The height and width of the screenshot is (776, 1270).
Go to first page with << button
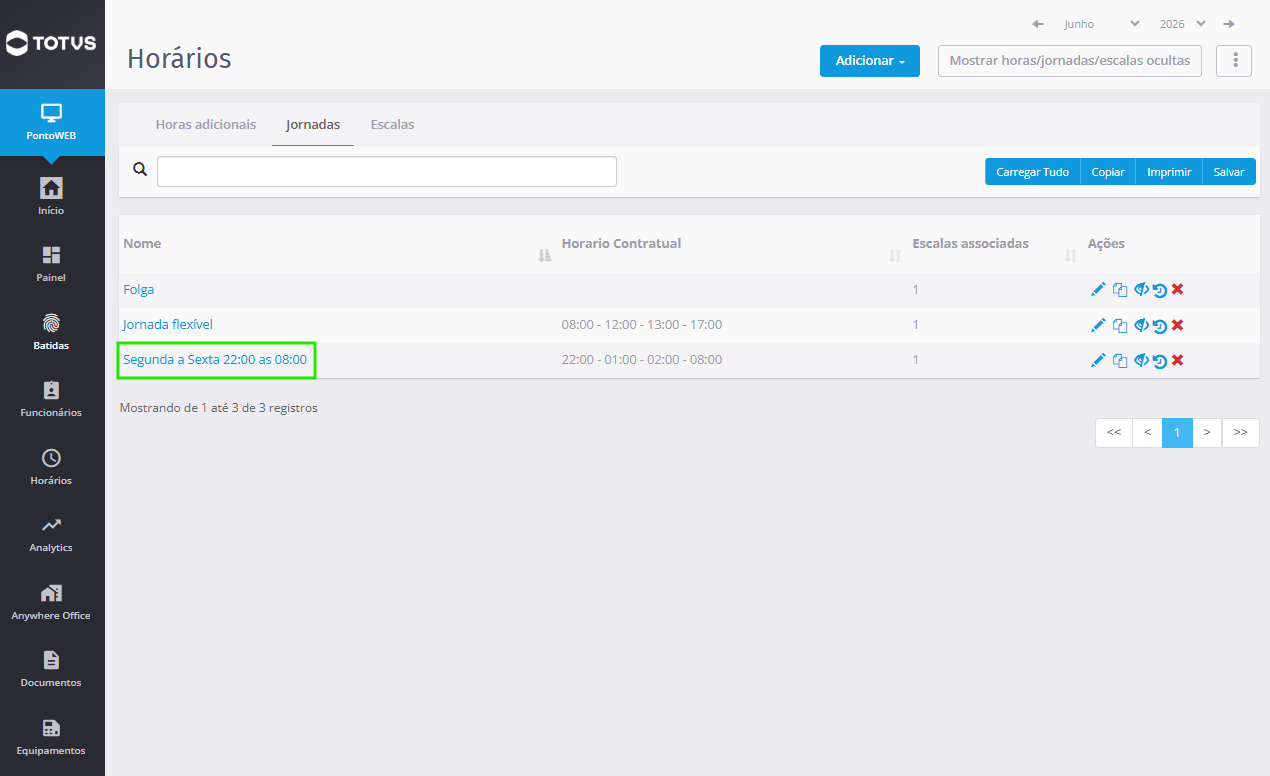coord(1114,433)
